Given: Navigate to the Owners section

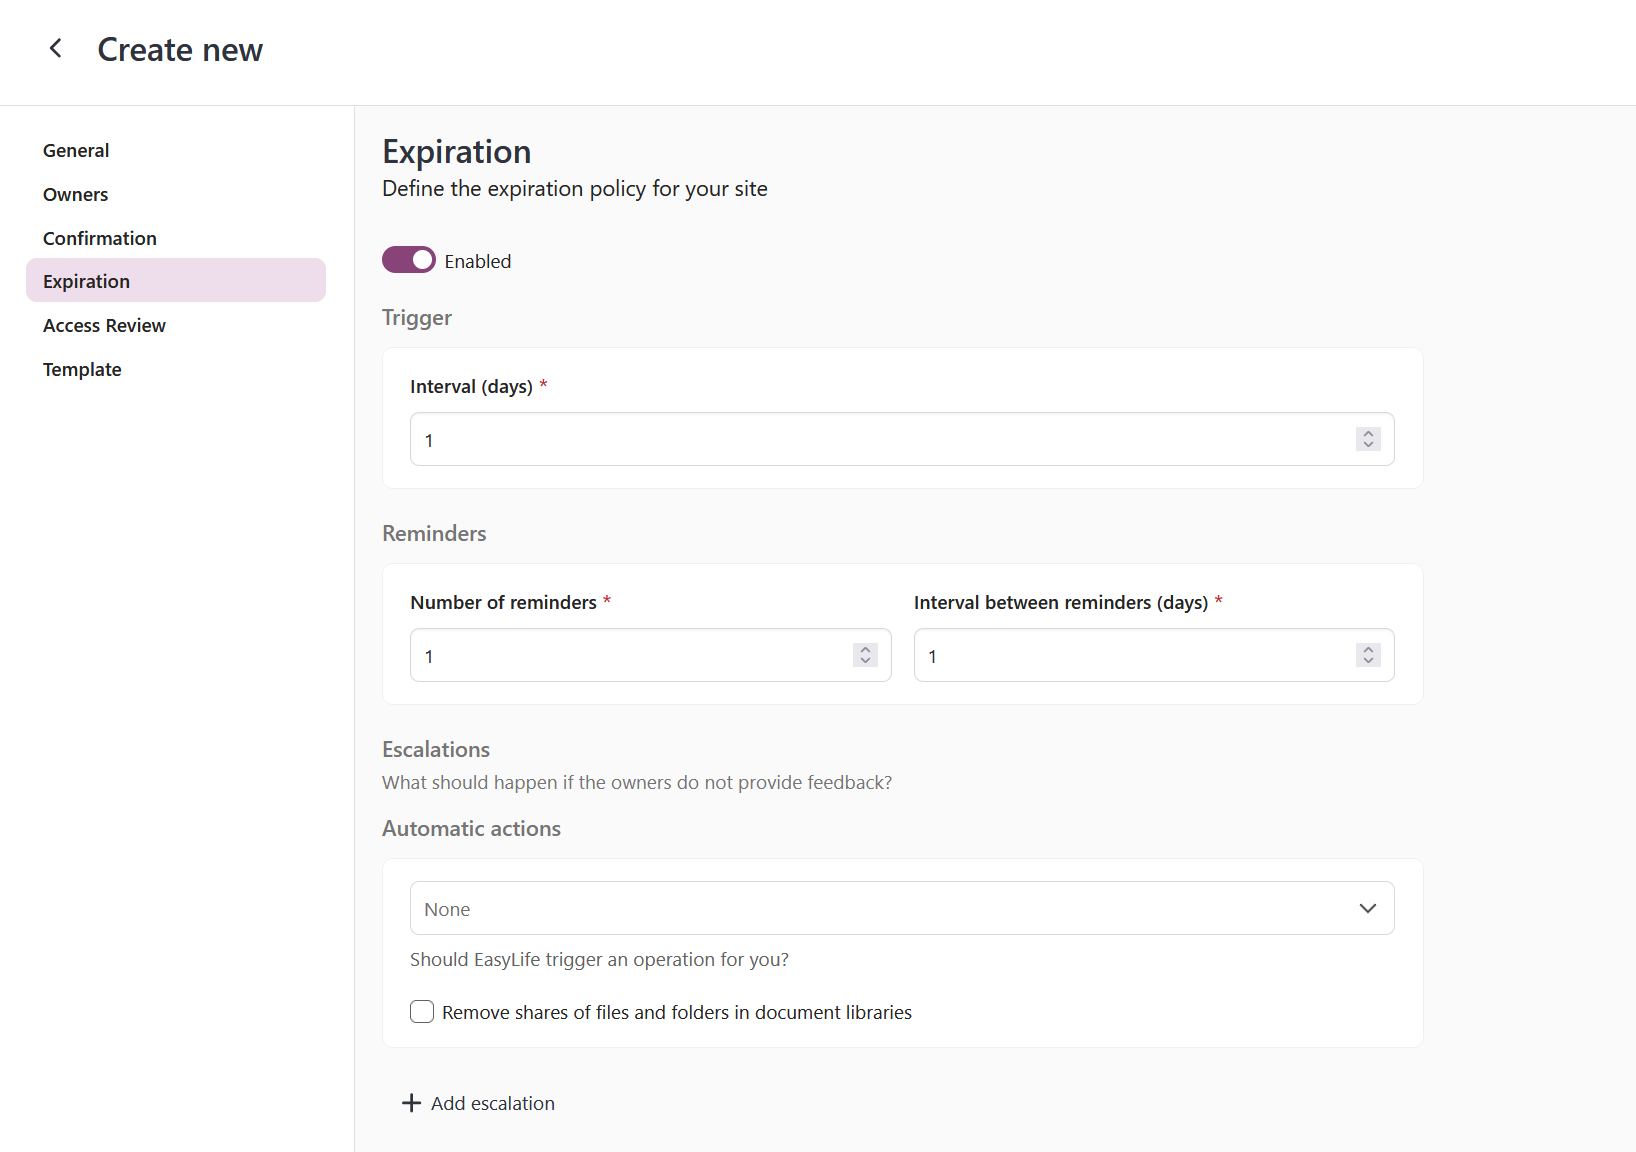Looking at the screenshot, I should [x=75, y=194].
